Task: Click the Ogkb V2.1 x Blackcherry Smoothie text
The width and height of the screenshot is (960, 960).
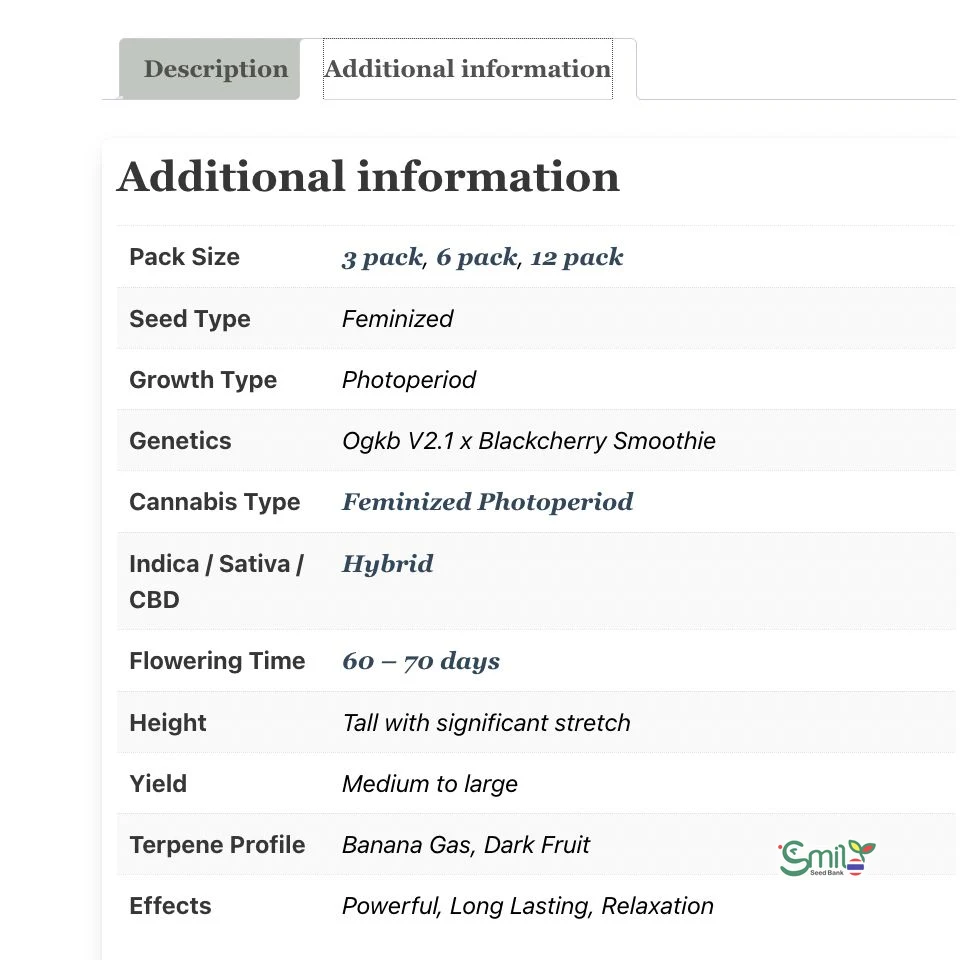Action: [x=528, y=441]
